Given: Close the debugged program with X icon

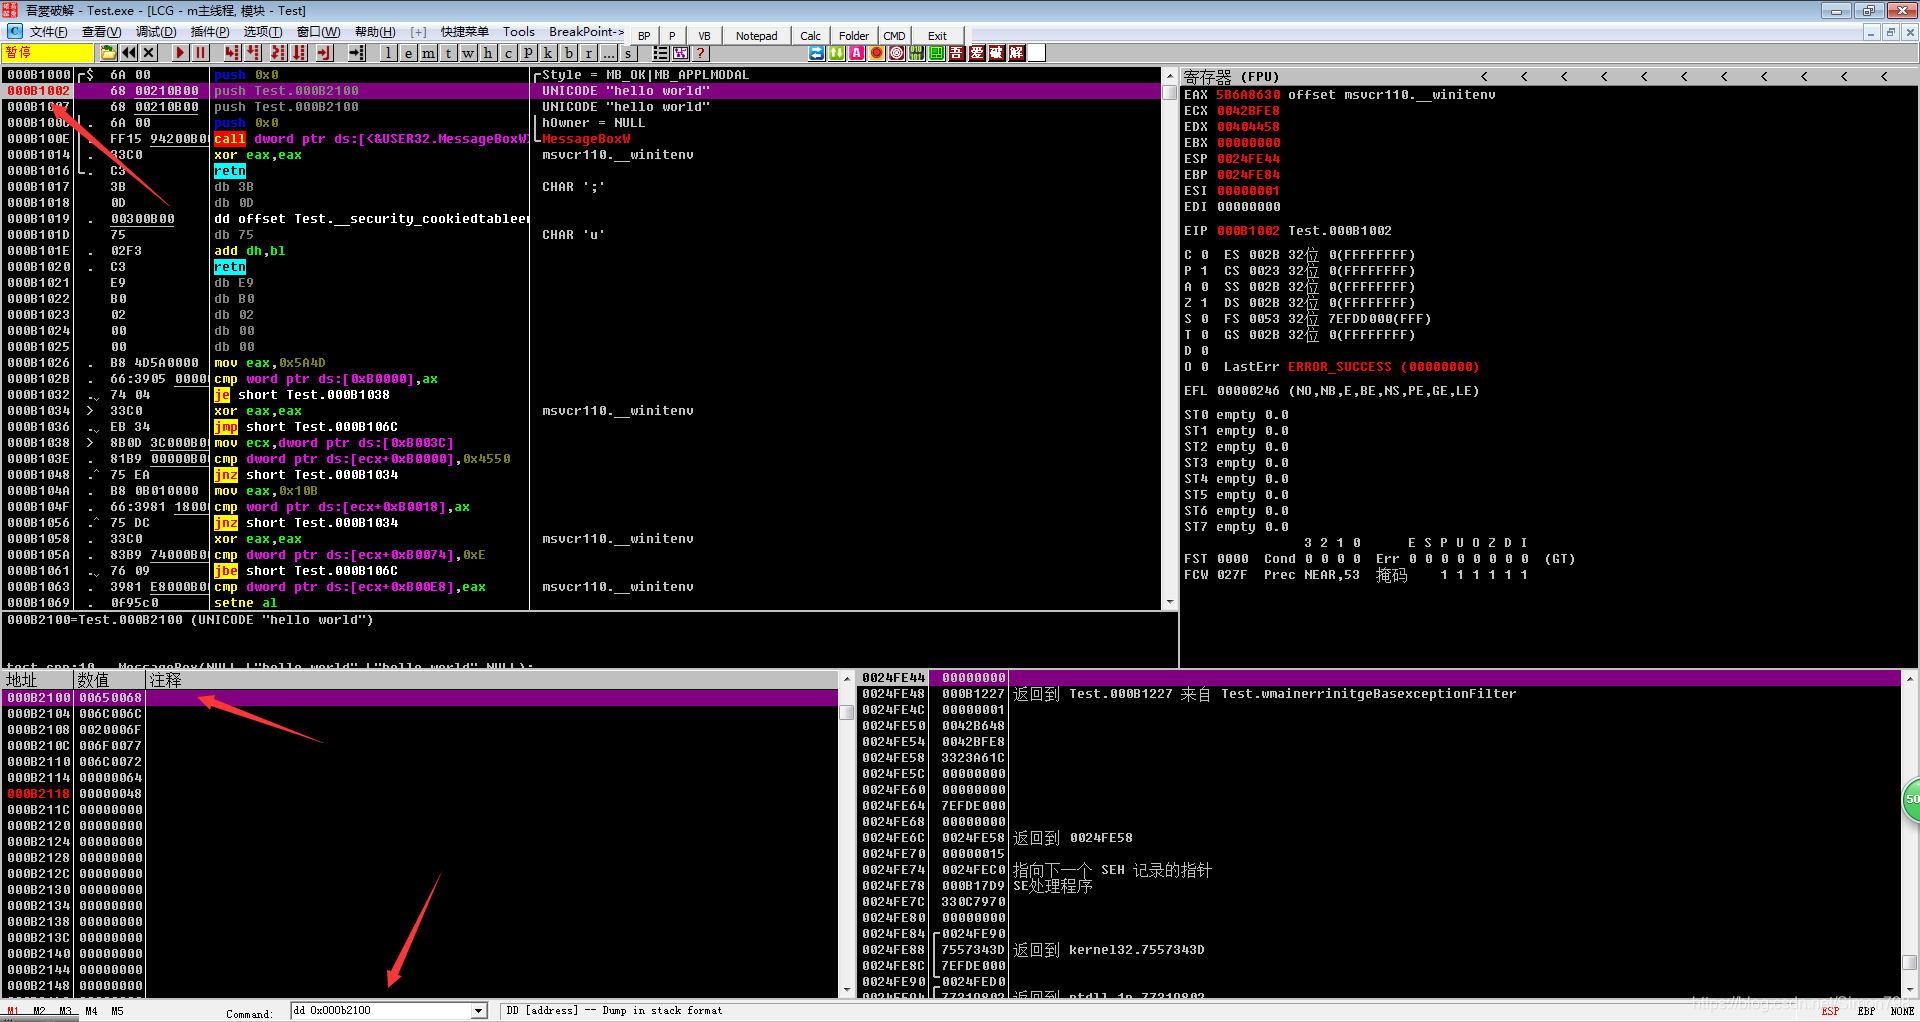Looking at the screenshot, I should [x=149, y=53].
